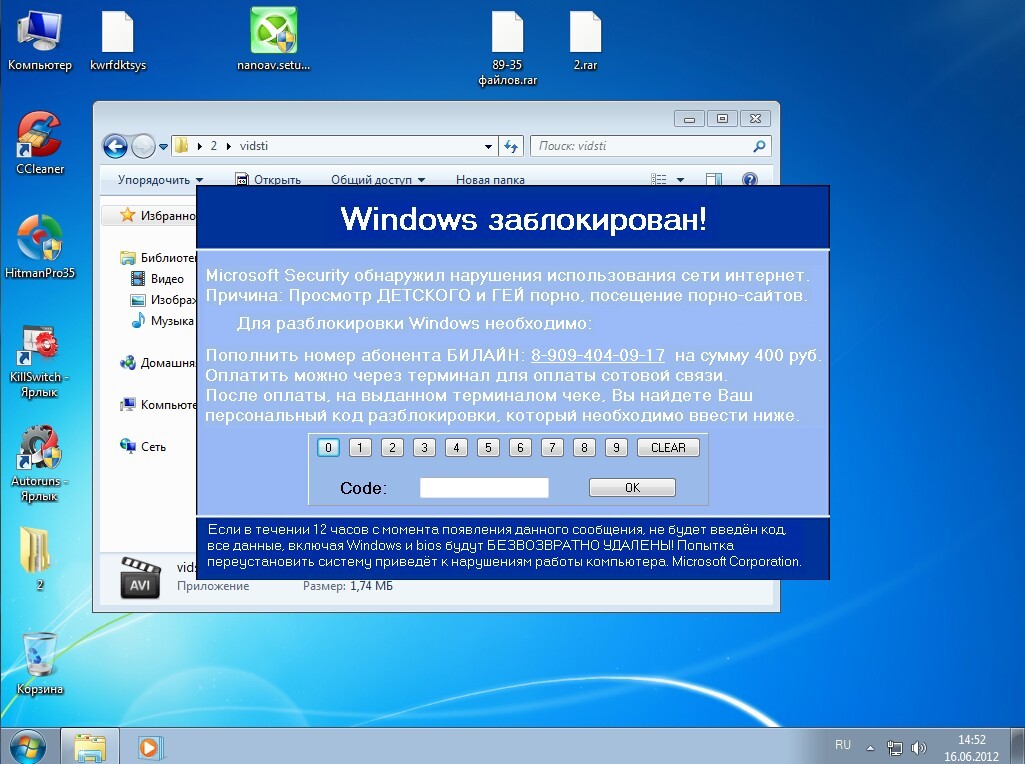Minimize the Explorer window
Viewport: 1025px width, 764px height.
click(x=689, y=119)
